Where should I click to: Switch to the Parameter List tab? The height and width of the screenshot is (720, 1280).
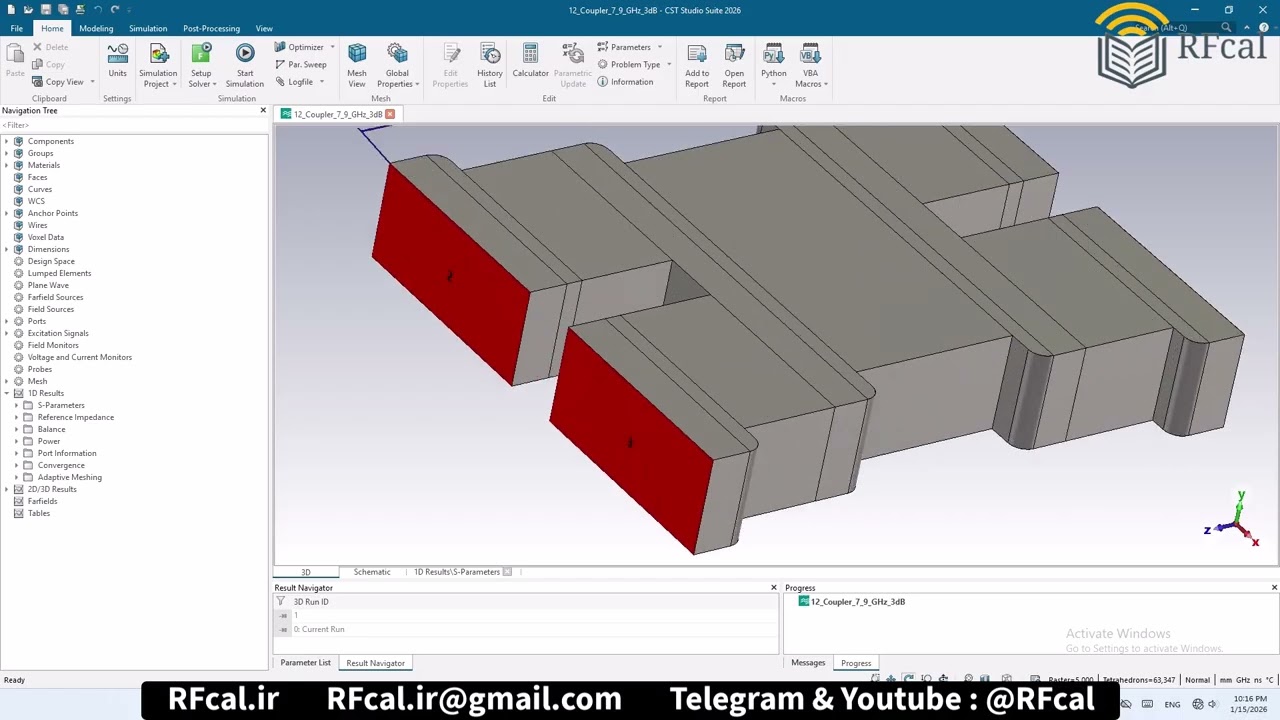tap(305, 663)
